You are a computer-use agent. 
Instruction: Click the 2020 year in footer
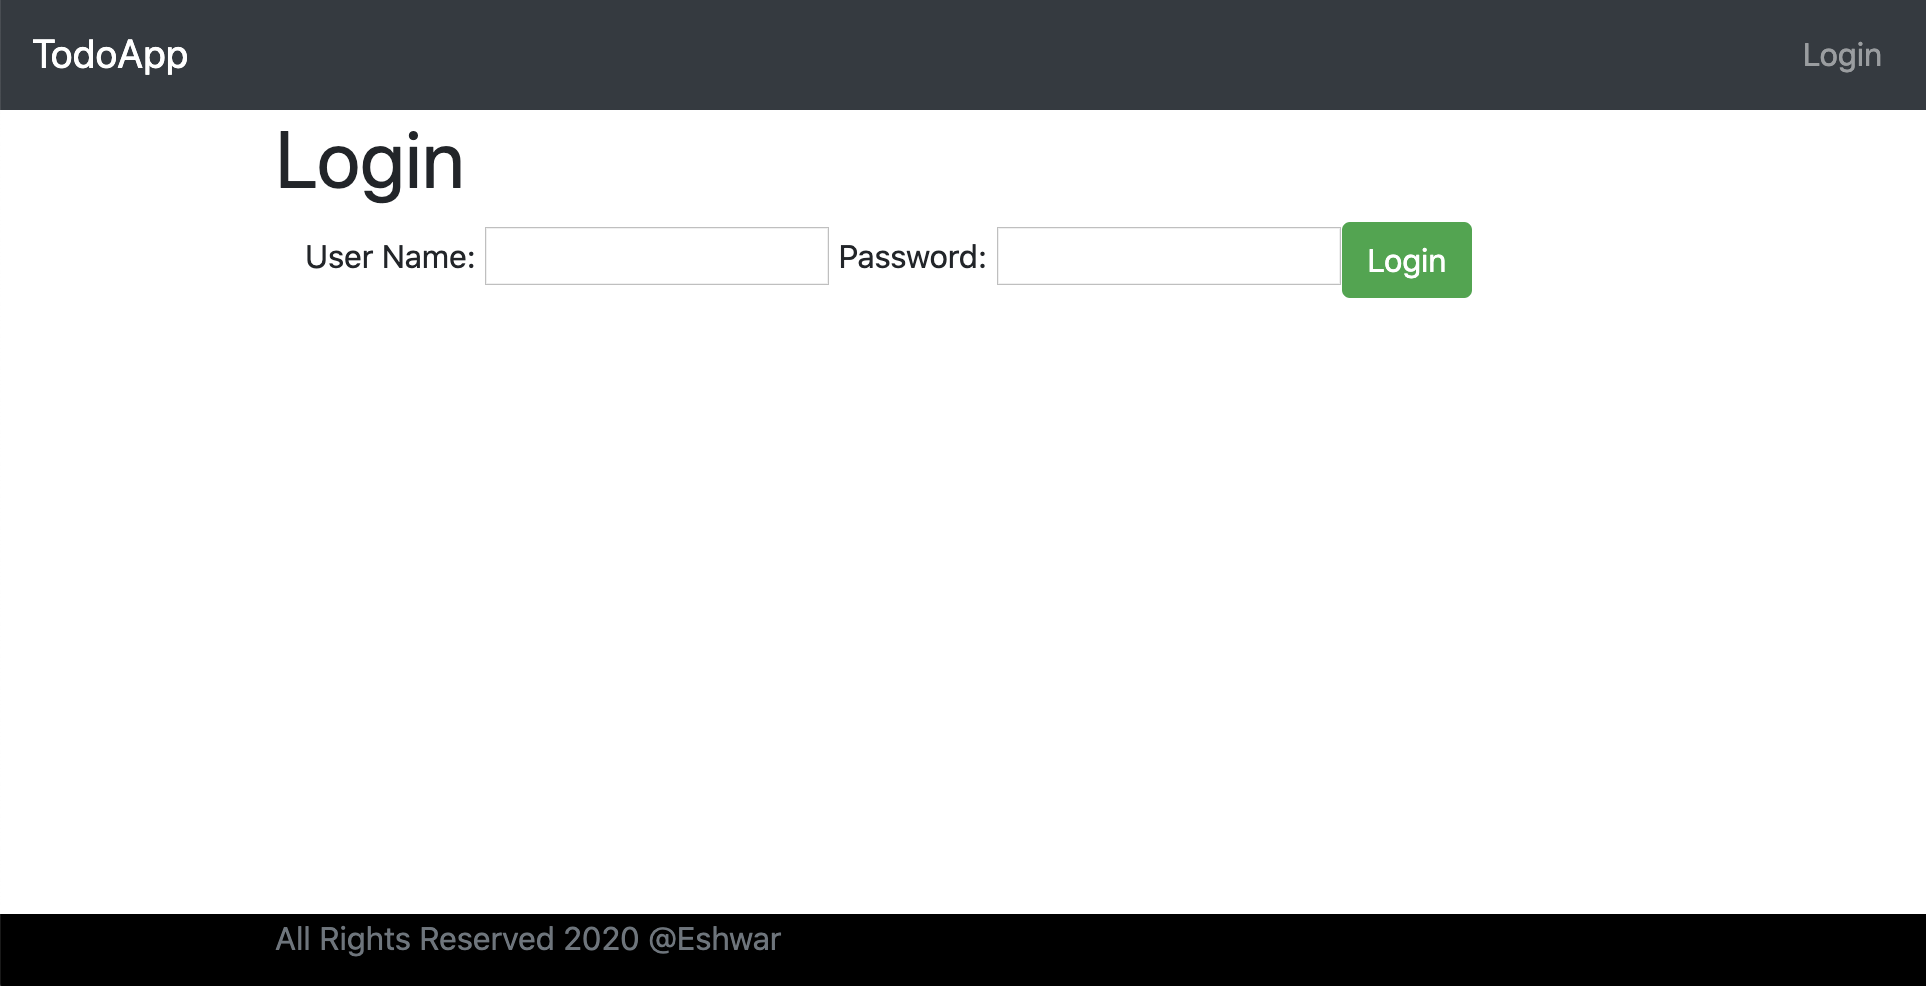coord(600,939)
